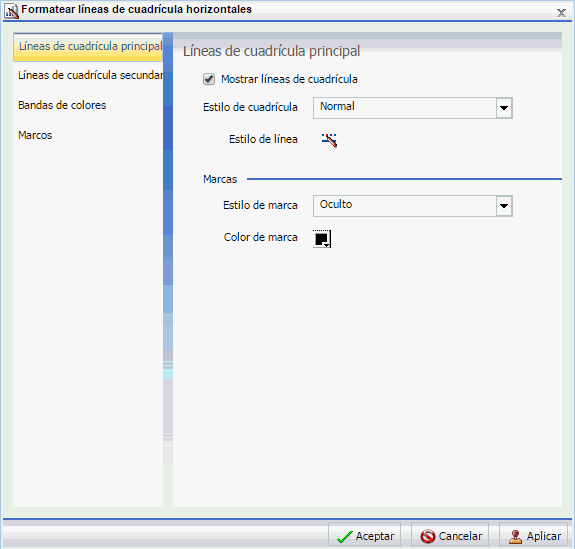The image size is (575, 549).
Task: Click the Marcas section header
Action: [220, 179]
